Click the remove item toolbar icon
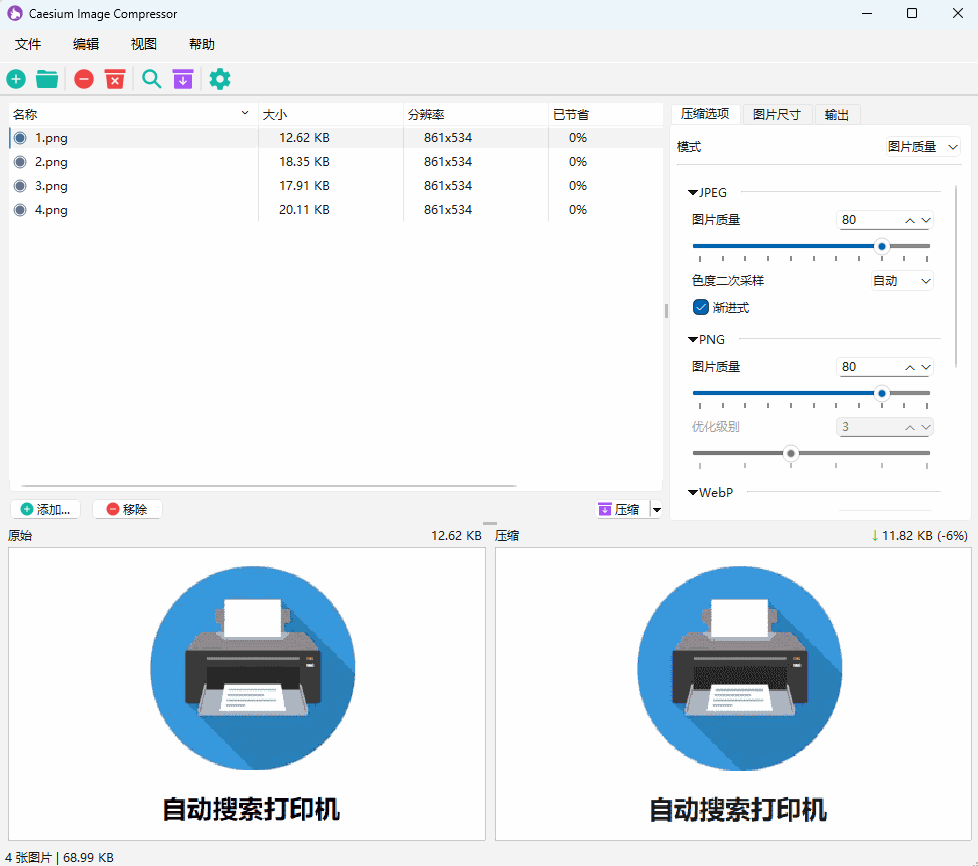 (x=83, y=78)
